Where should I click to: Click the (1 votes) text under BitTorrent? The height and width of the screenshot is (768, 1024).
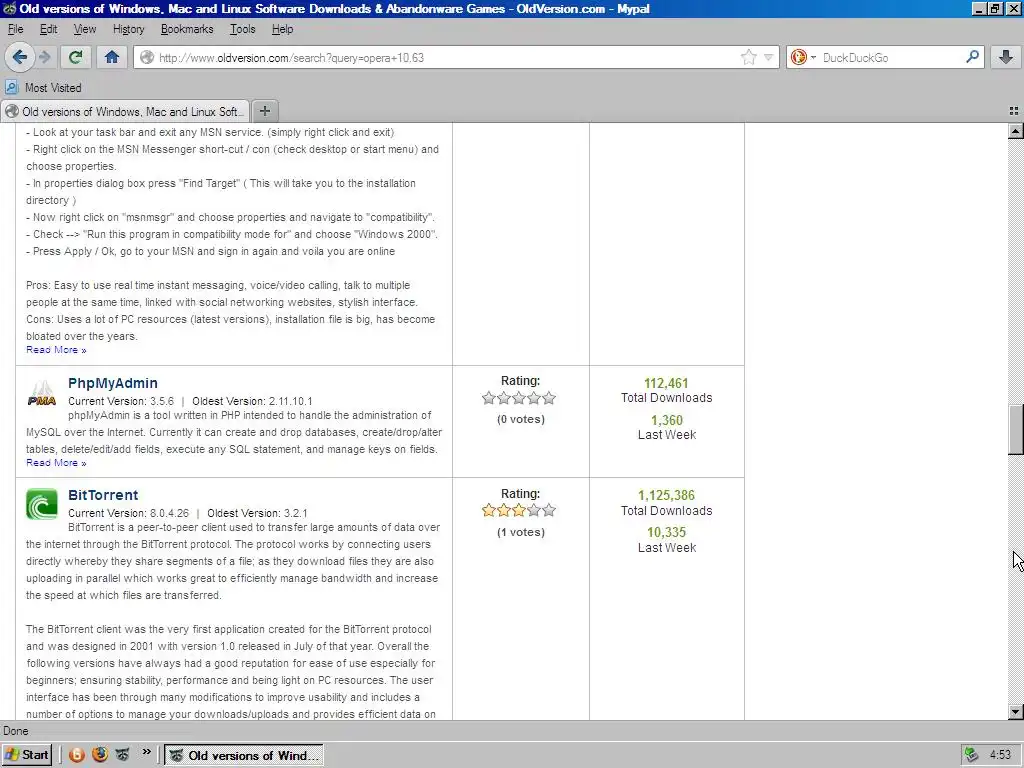pos(520,532)
